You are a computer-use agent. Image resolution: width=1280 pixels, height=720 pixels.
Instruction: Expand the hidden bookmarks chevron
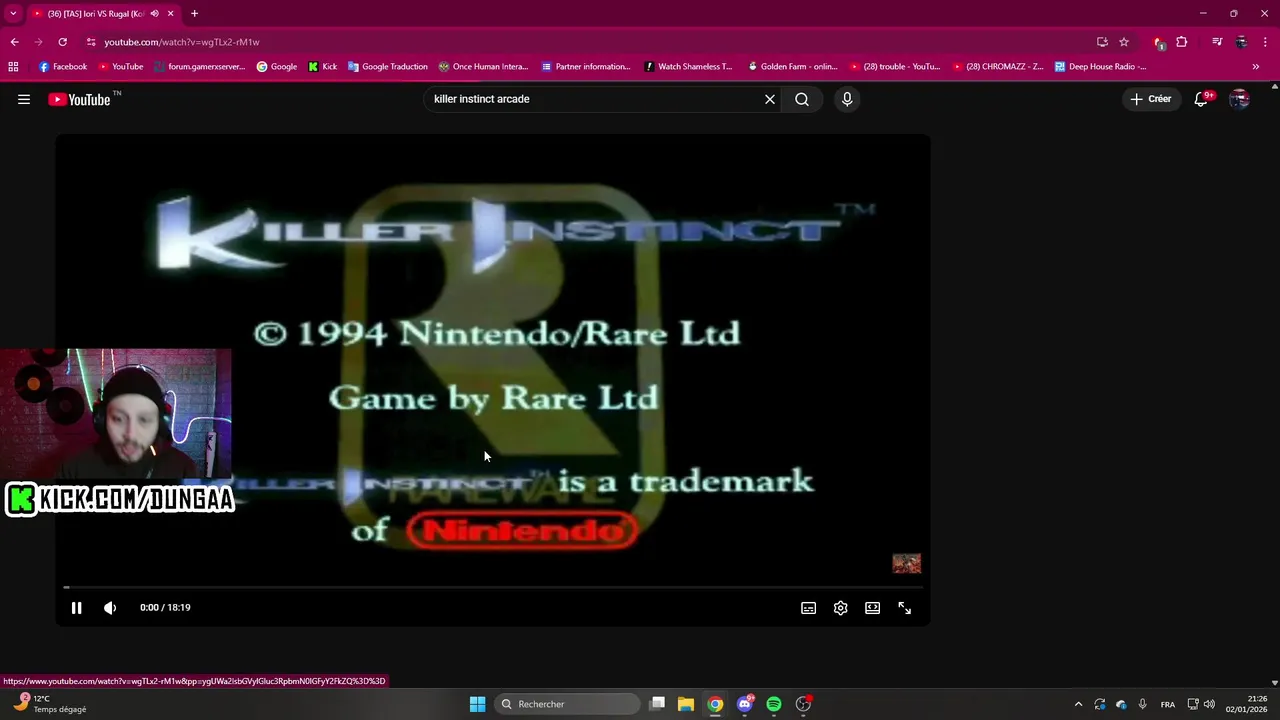[x=1256, y=67]
